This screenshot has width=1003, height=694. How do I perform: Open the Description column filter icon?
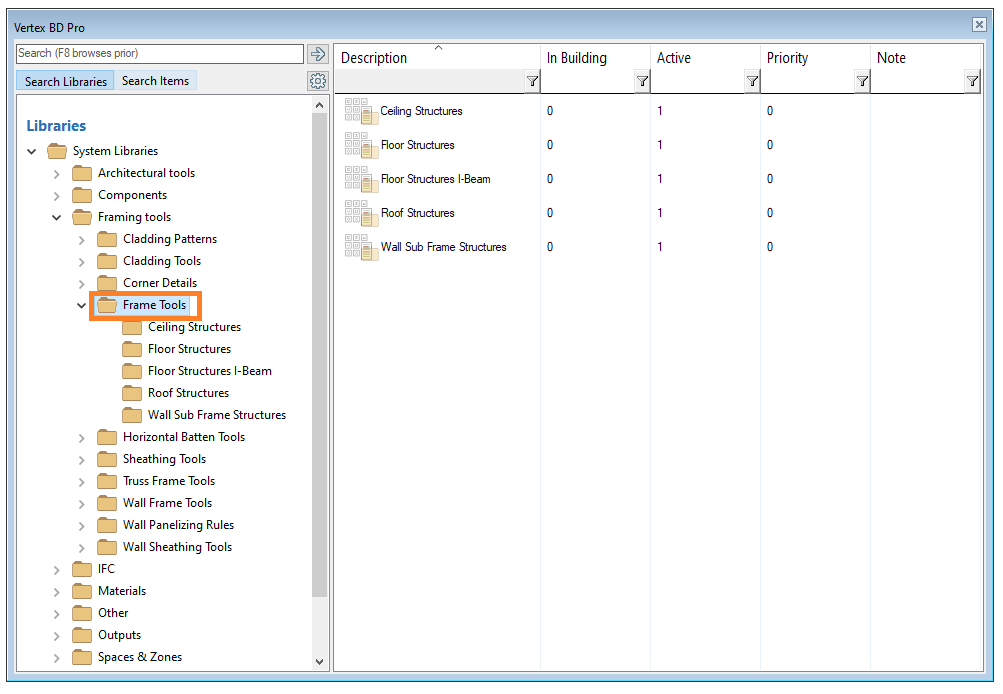[532, 82]
